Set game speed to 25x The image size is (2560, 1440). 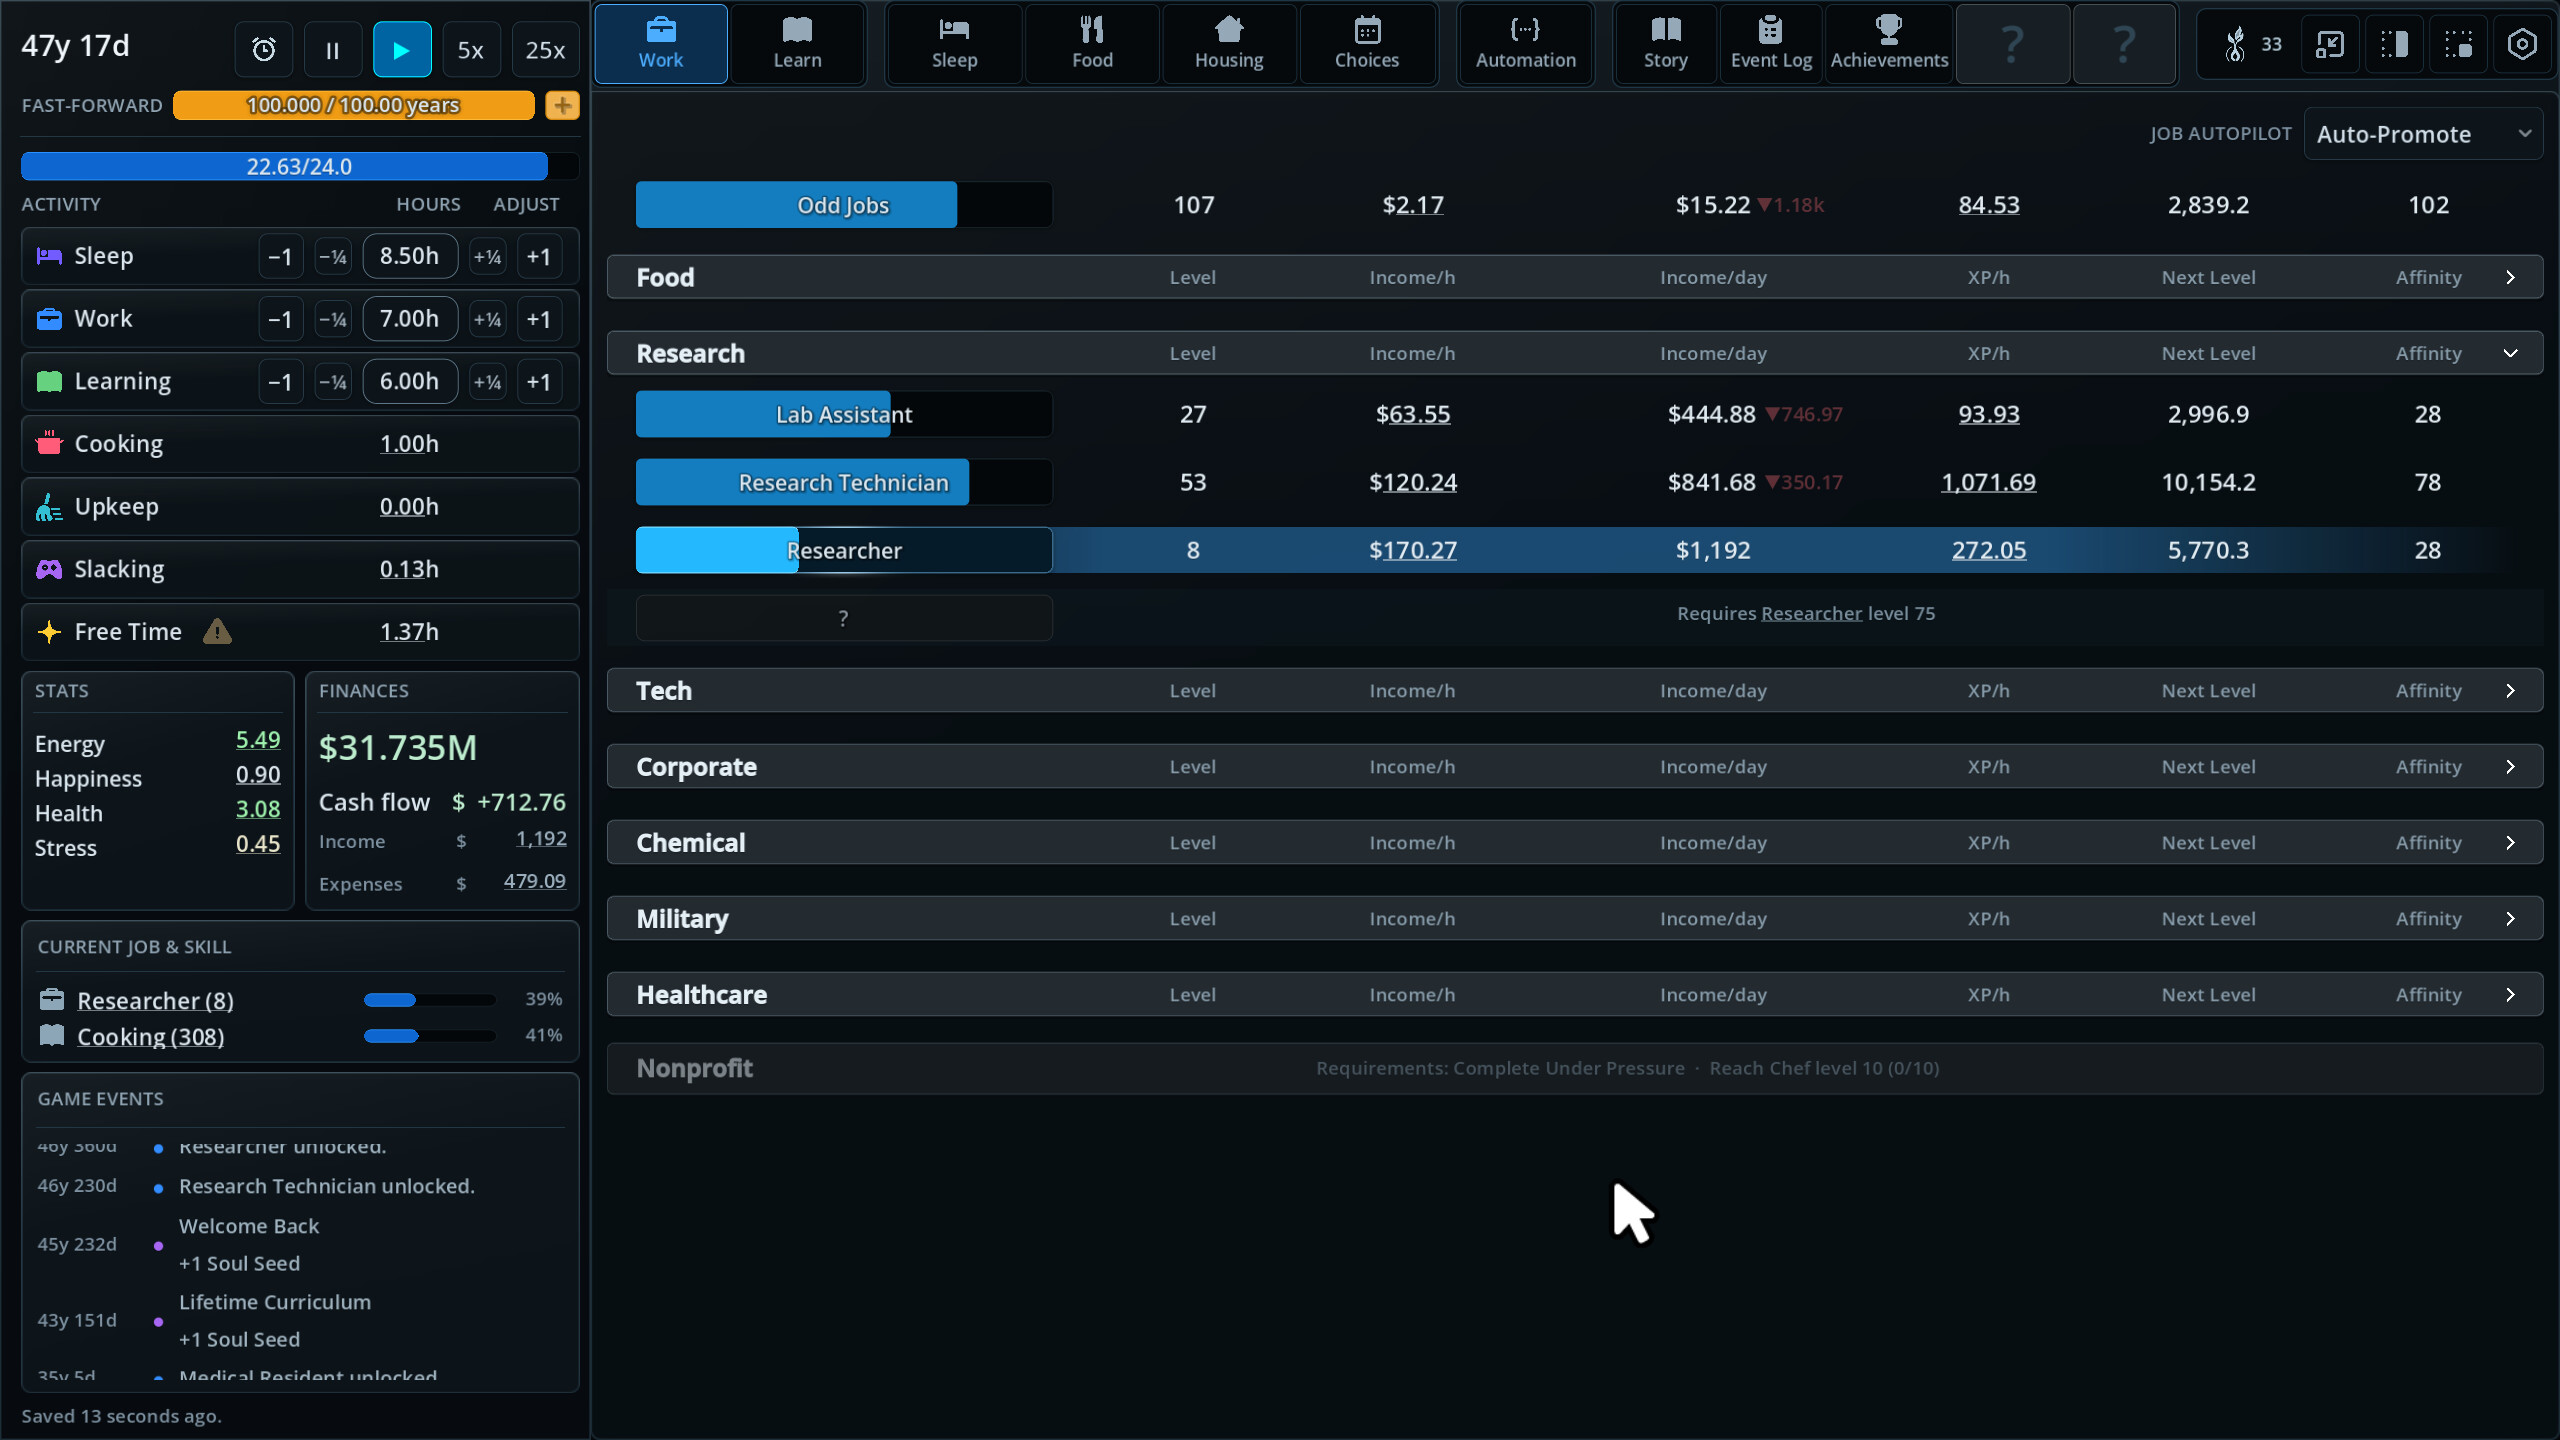[545, 50]
